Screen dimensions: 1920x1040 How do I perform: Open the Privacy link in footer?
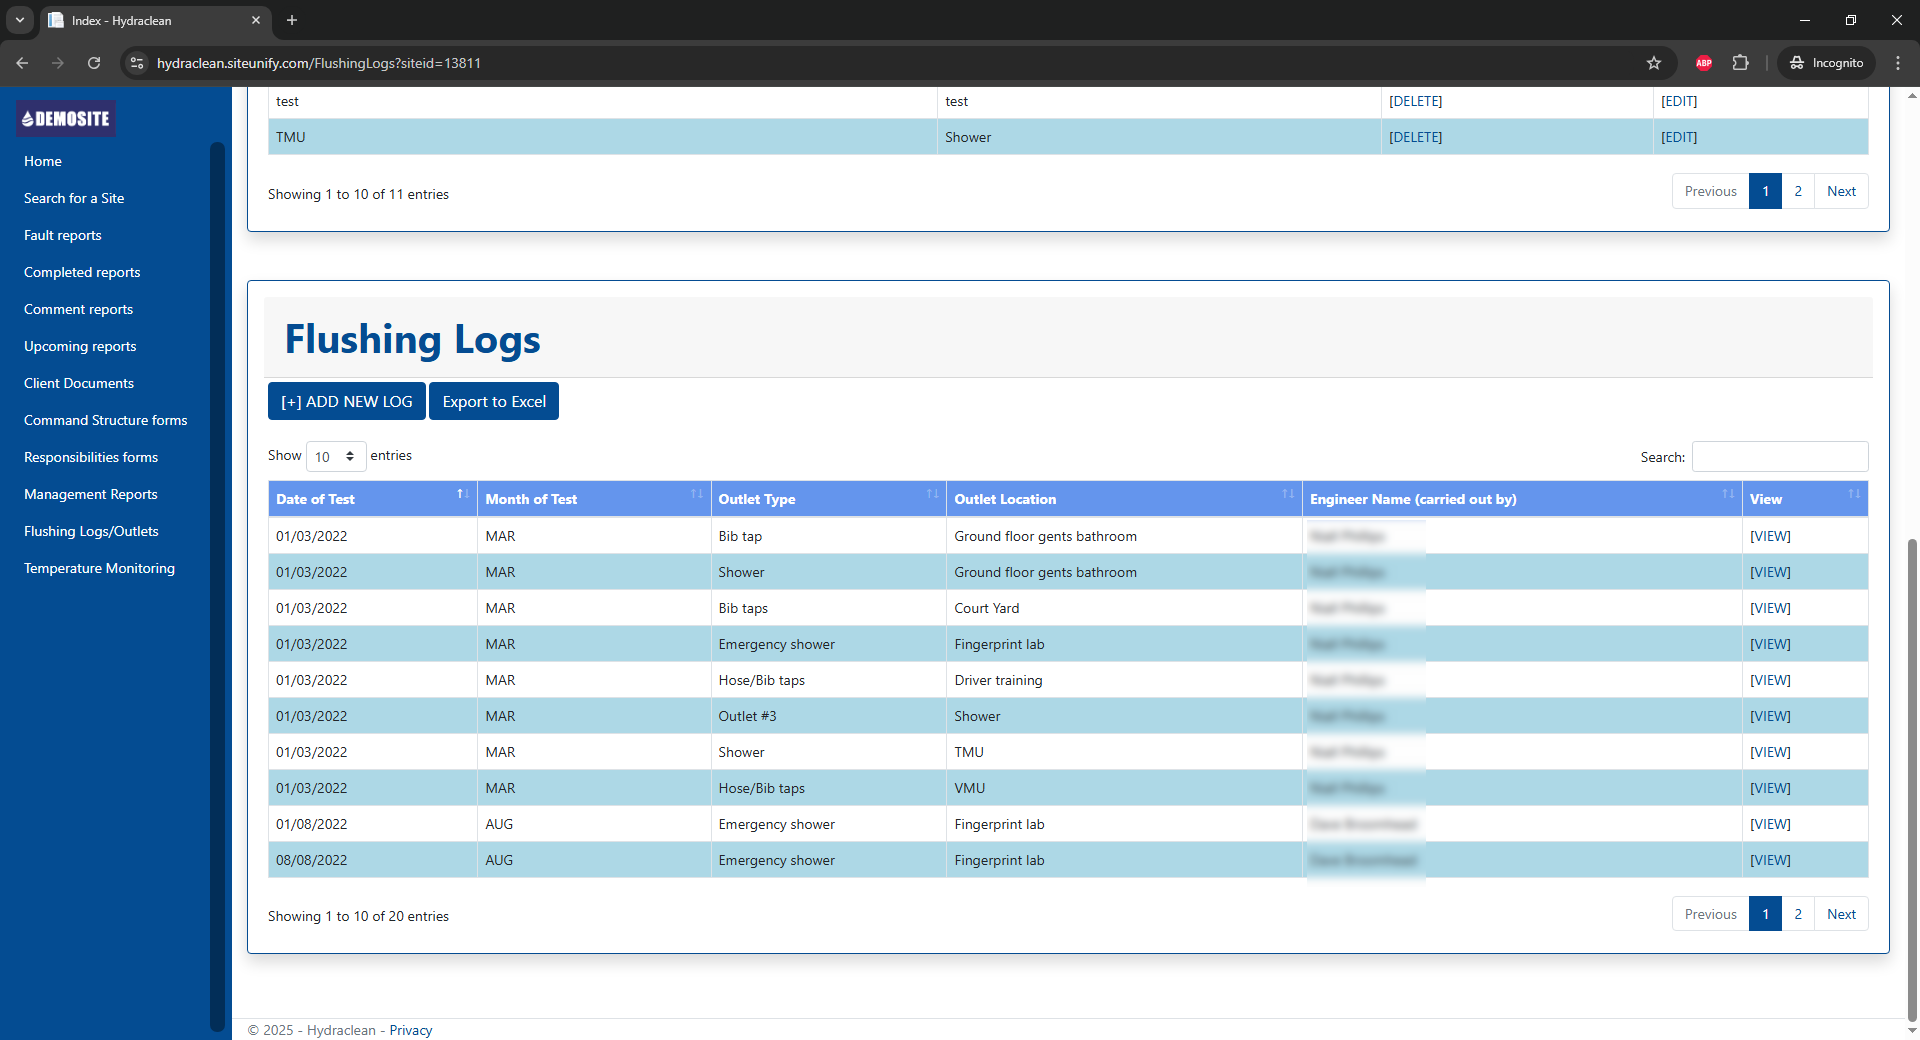(x=411, y=1030)
